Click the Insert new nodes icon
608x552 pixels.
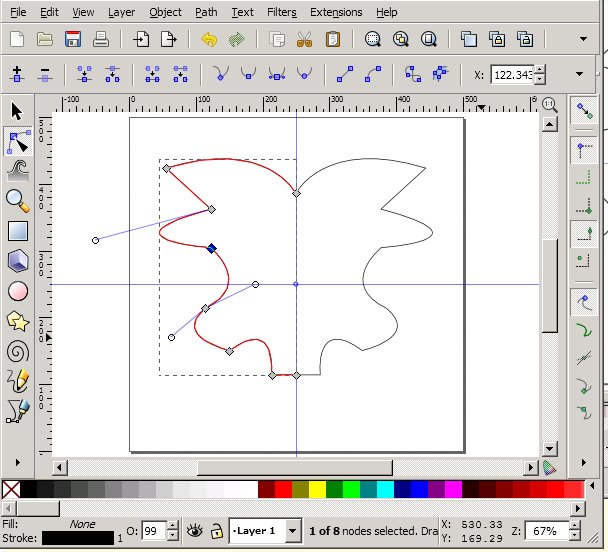click(17, 74)
